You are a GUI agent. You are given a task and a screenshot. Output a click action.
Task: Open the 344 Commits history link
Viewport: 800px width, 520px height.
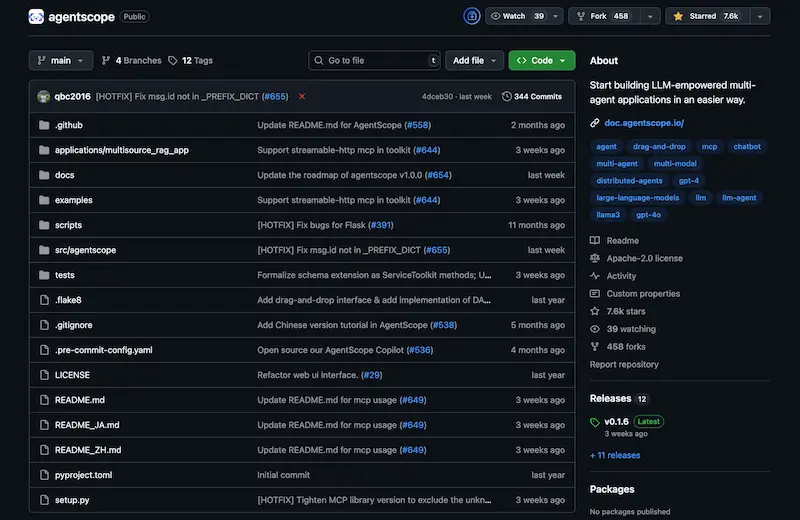(x=532, y=96)
